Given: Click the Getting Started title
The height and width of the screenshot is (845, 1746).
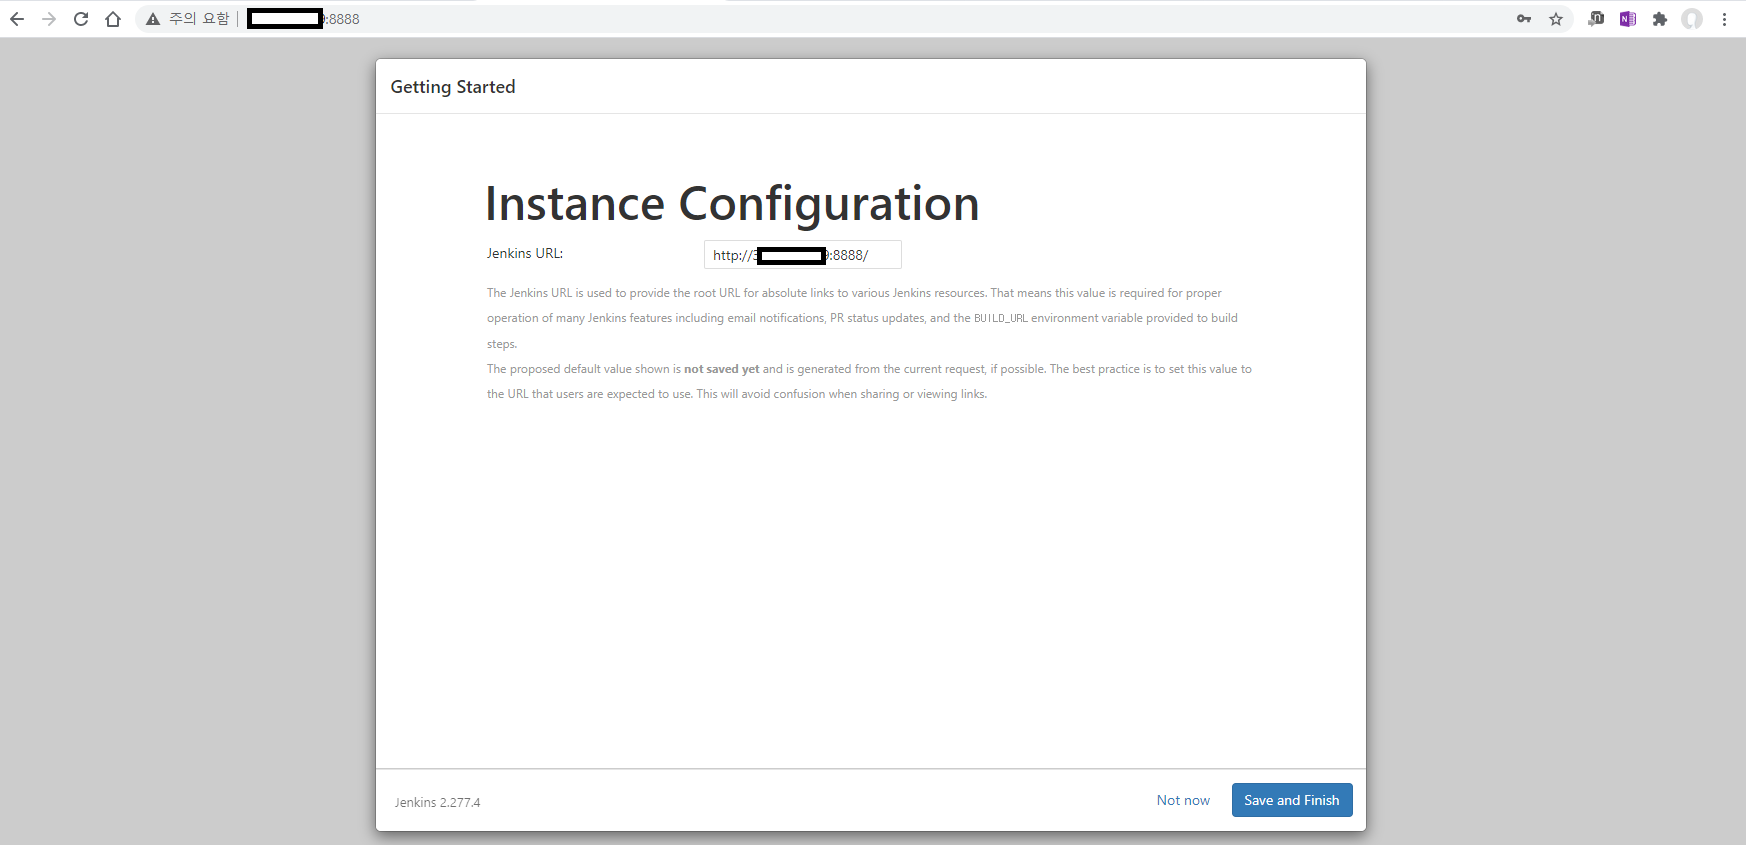Looking at the screenshot, I should coord(453,87).
